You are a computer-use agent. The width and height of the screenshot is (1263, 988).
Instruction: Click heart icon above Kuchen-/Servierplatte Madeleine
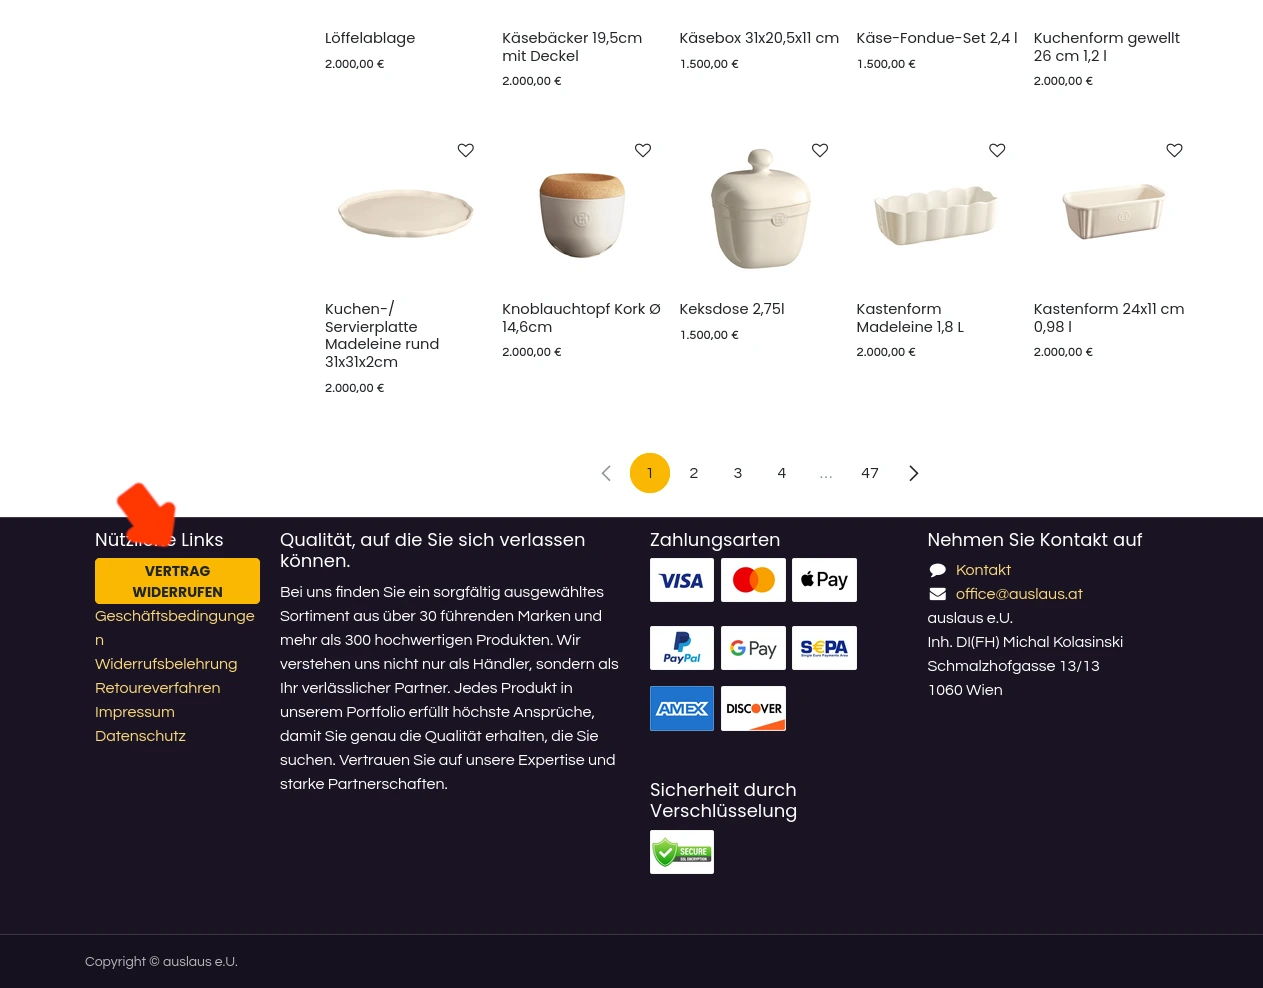click(x=466, y=150)
